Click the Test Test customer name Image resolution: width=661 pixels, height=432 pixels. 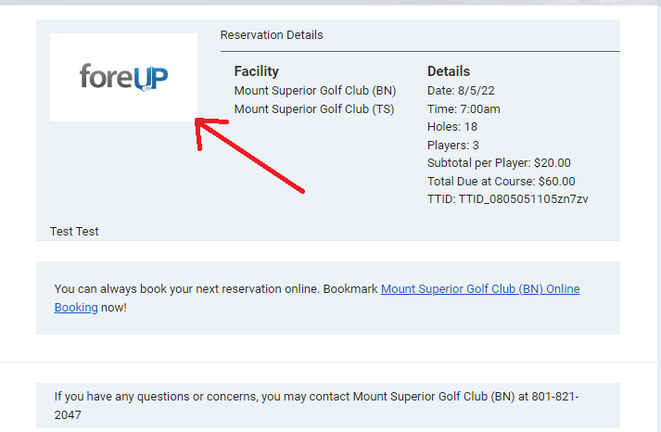click(74, 232)
